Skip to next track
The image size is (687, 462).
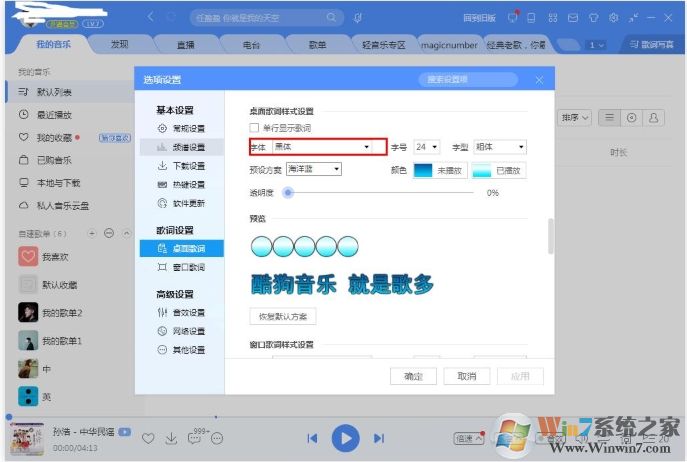379,438
